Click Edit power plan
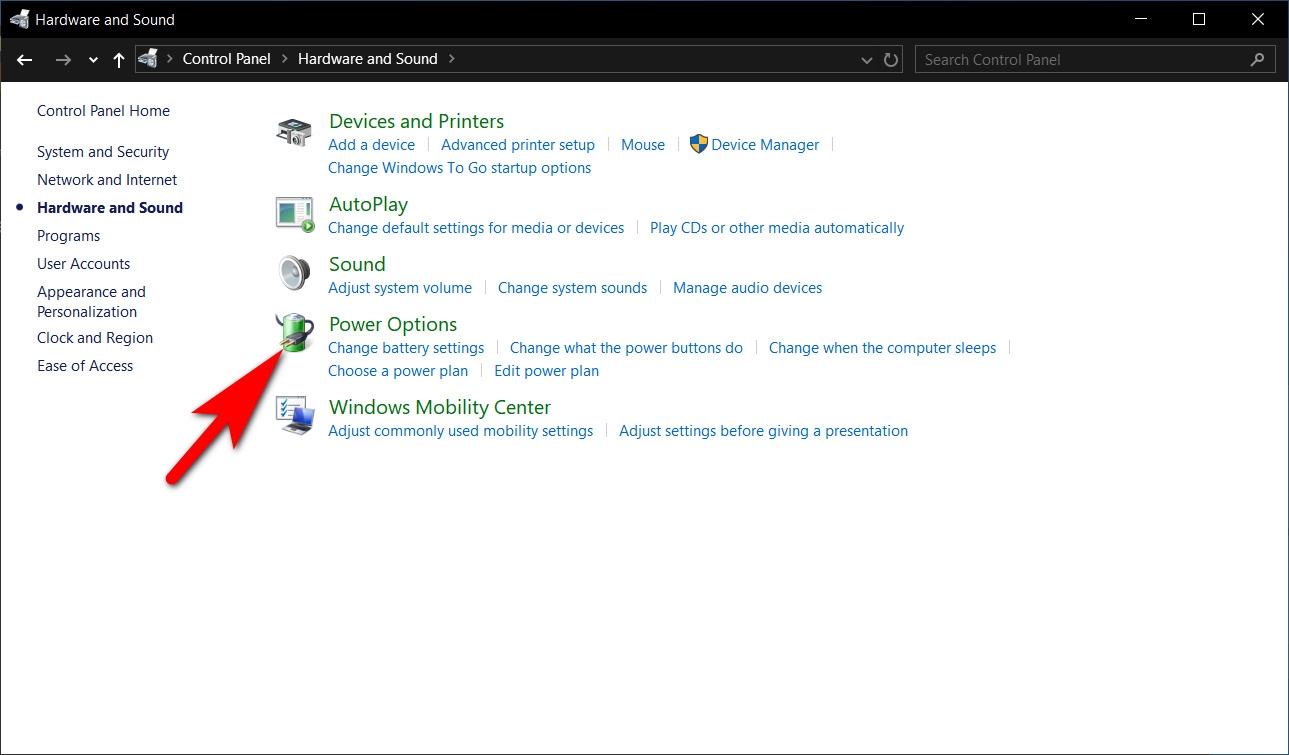 [x=546, y=371]
